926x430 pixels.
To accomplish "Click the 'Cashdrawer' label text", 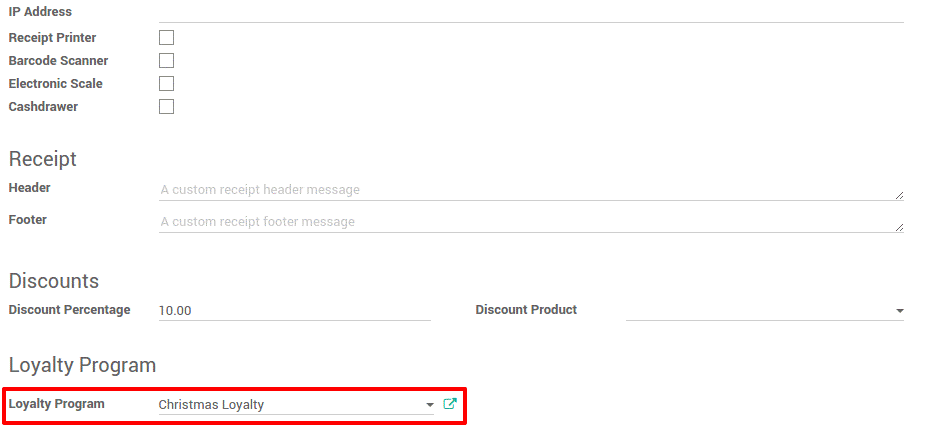I will point(43,107).
